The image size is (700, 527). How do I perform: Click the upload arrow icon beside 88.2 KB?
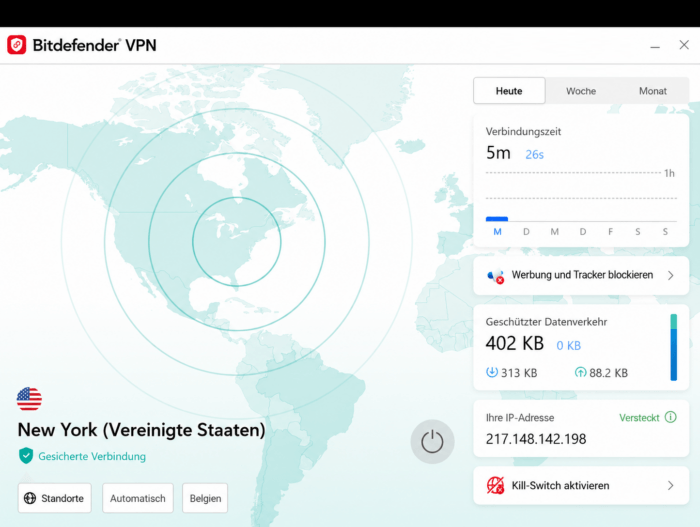pos(580,372)
